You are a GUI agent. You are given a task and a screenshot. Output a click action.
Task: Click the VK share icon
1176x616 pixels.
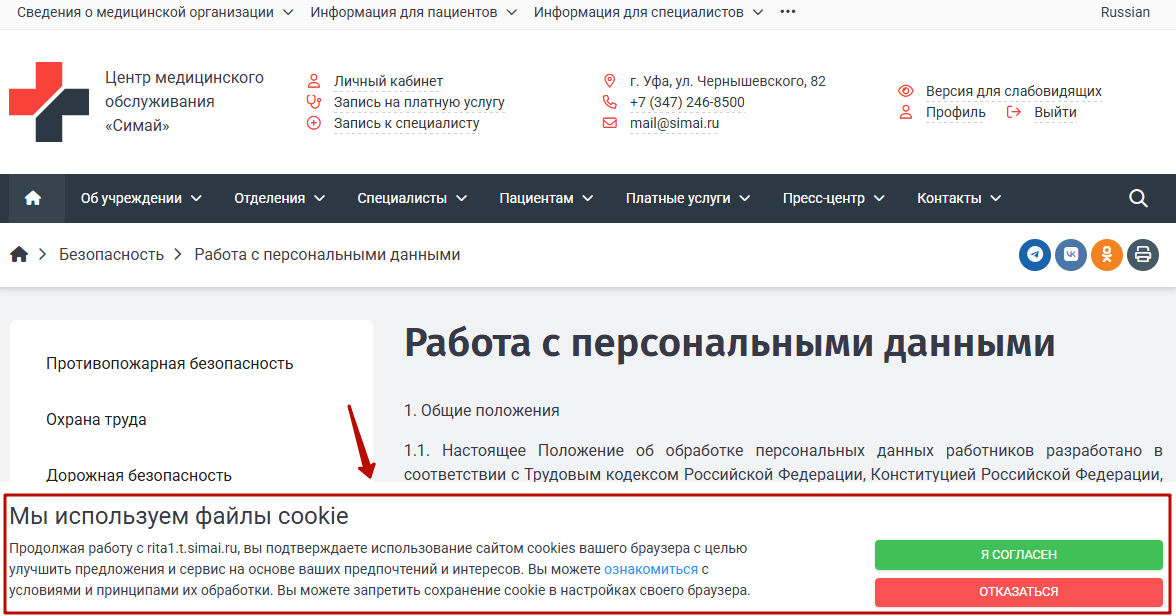tap(1071, 255)
